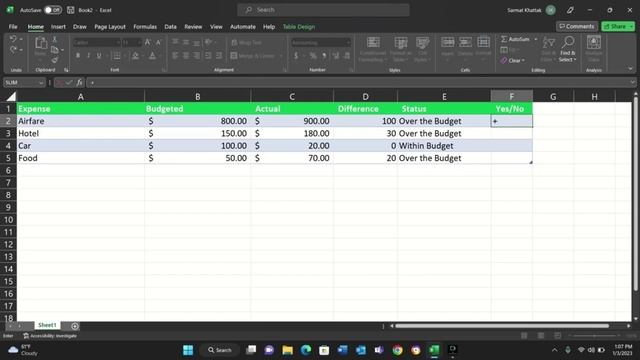Click the Percent Style icon
The height and width of the screenshot is (360, 640).
point(313,56)
